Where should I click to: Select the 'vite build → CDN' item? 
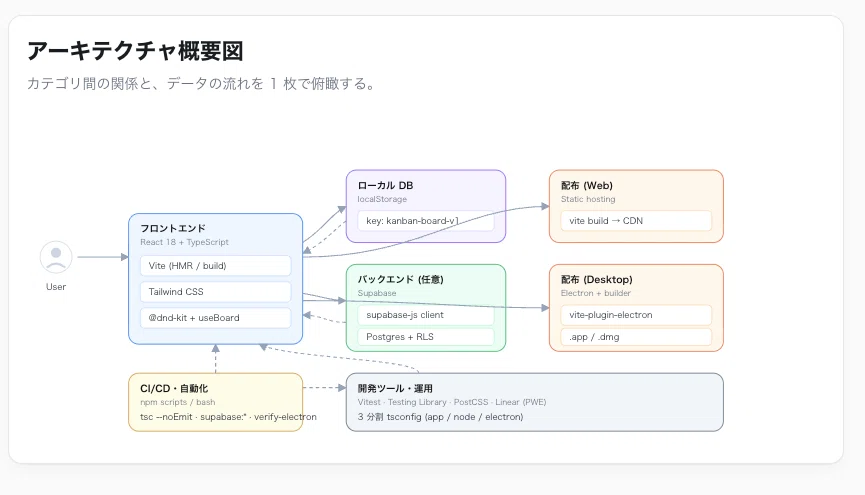636,221
